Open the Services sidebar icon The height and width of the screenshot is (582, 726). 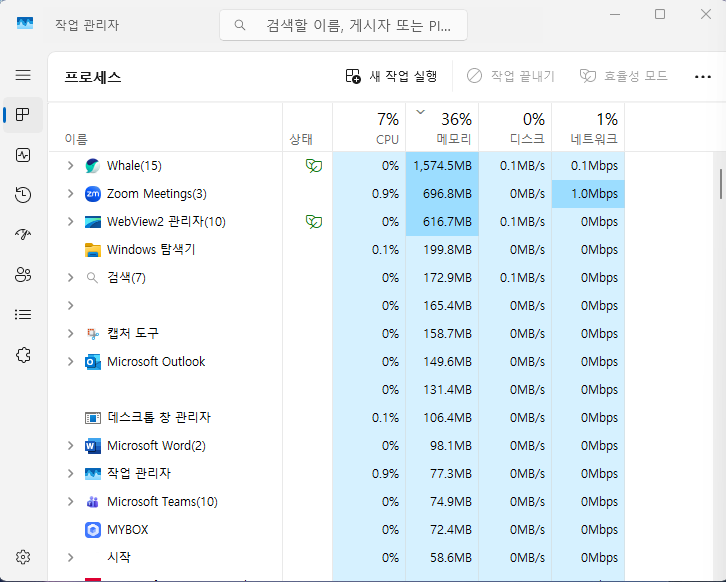23,355
